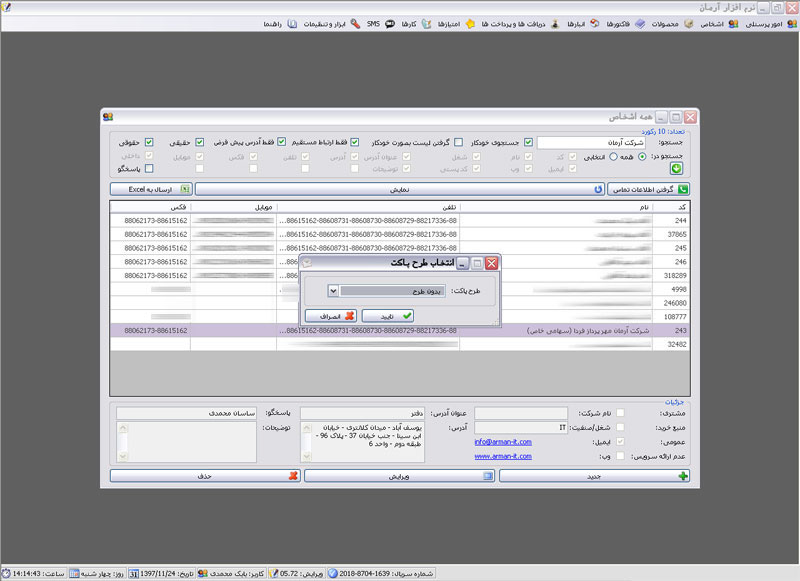The width and height of the screenshot is (800, 581).
Task: Click the envelope icon in the envelope dialog
Action: (x=307, y=263)
